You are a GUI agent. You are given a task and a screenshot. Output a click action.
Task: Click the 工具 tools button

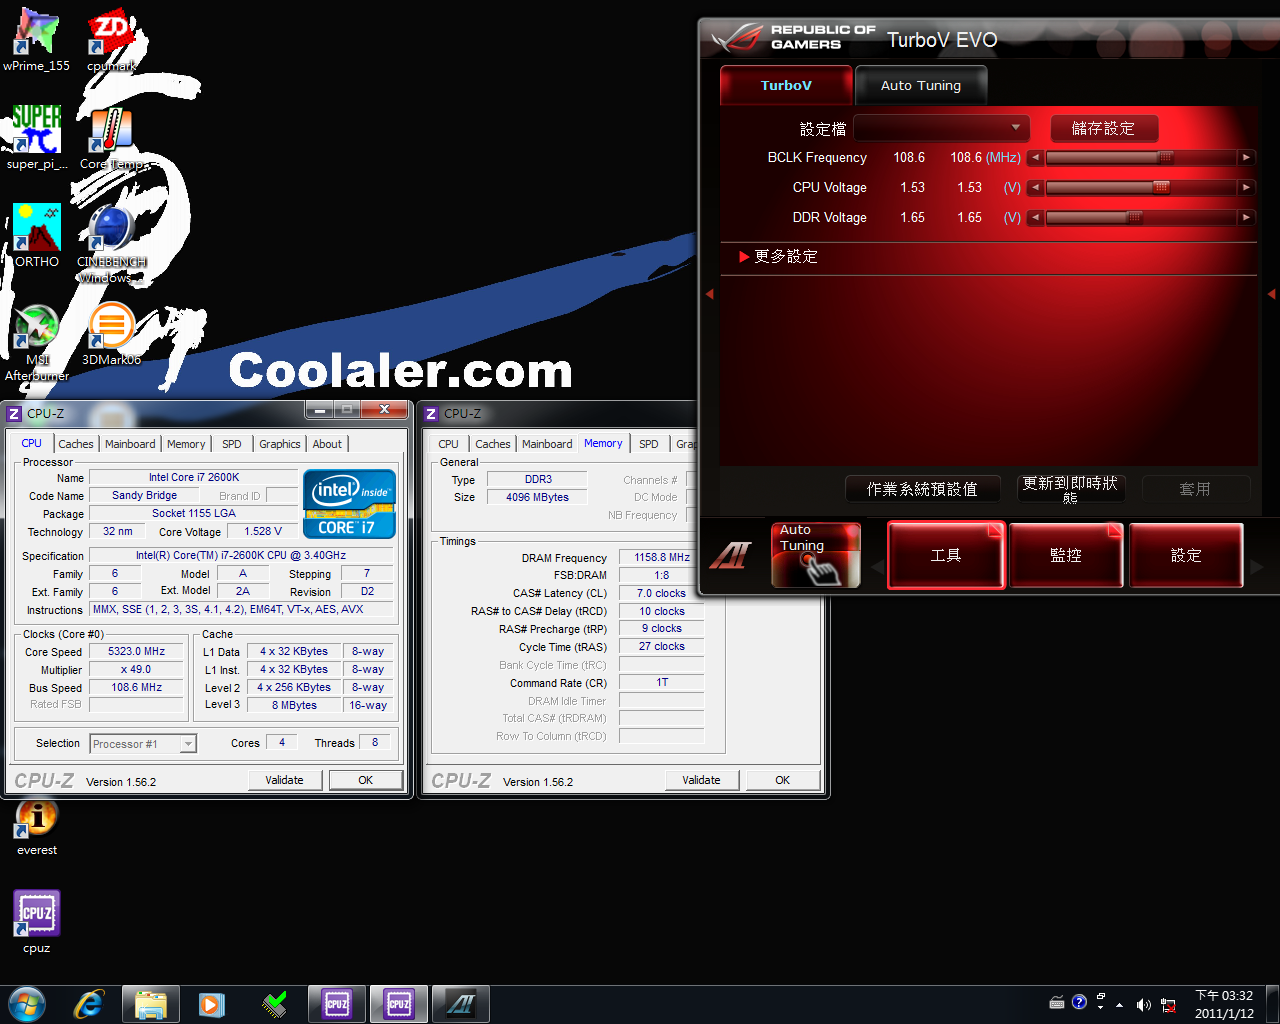click(946, 555)
